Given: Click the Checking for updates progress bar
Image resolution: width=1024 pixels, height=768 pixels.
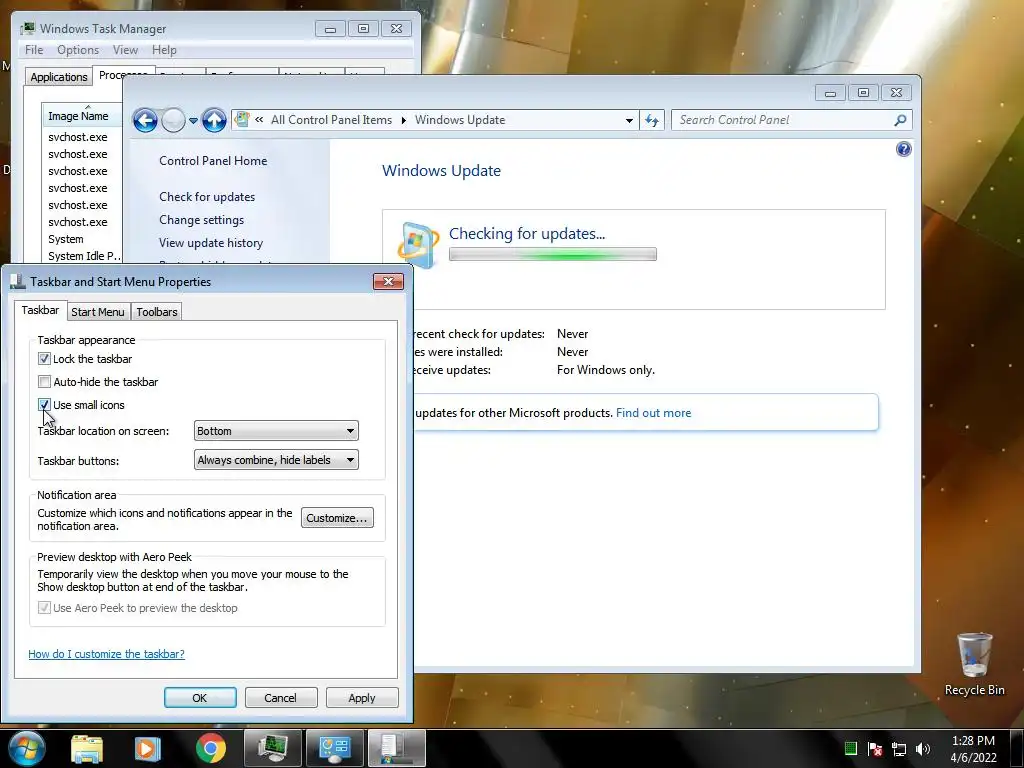Looking at the screenshot, I should [x=552, y=254].
